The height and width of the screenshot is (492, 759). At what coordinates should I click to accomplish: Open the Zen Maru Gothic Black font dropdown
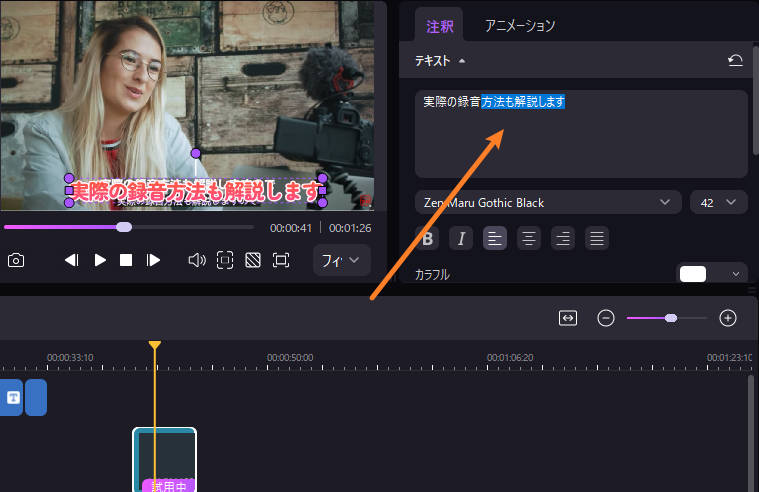(548, 202)
